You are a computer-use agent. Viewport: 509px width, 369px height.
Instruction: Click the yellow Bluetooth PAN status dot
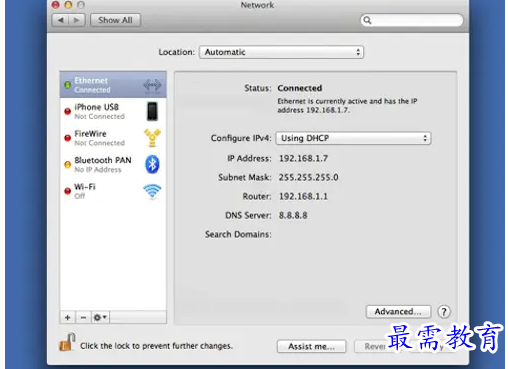(67, 164)
